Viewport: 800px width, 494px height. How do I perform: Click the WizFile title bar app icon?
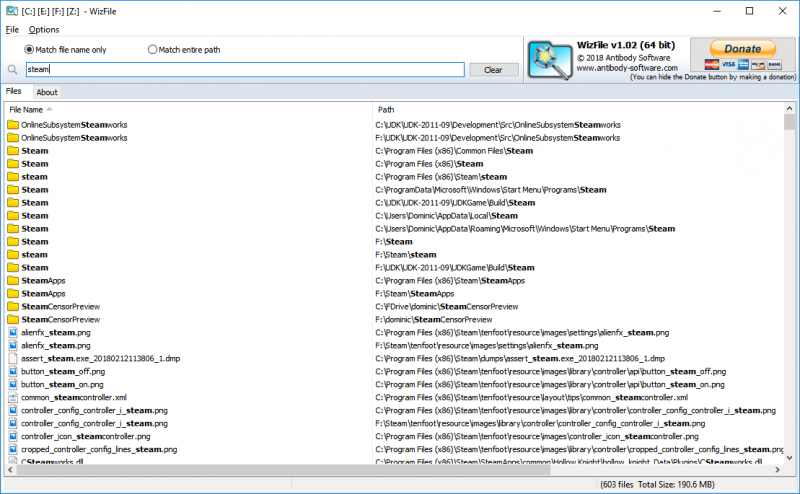coord(12,11)
